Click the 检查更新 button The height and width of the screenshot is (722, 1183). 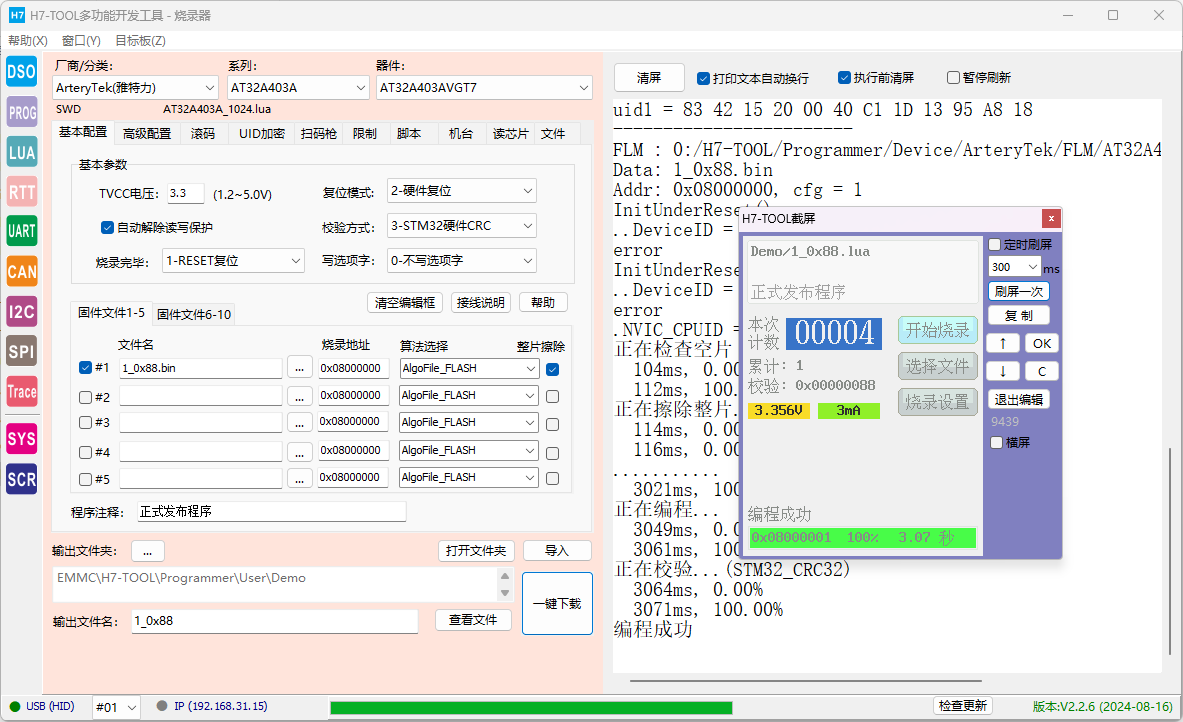tap(963, 705)
